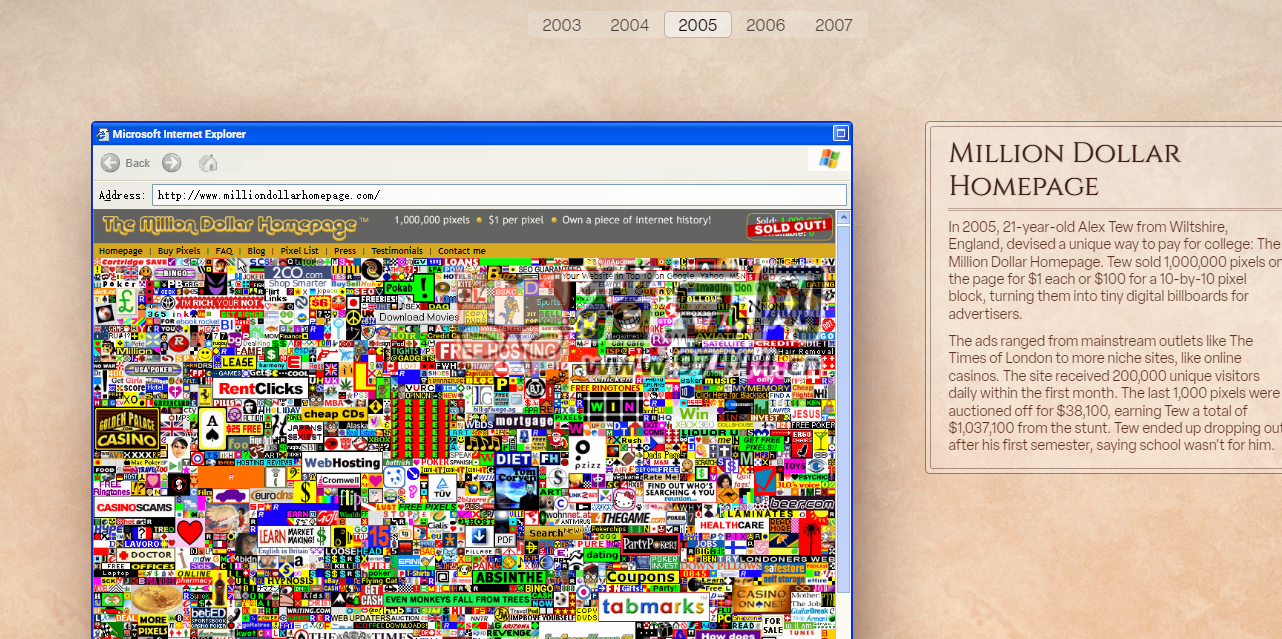Image resolution: width=1282 pixels, height=639 pixels.
Task: Click the Golden Palace Casino ad
Action: point(127,429)
